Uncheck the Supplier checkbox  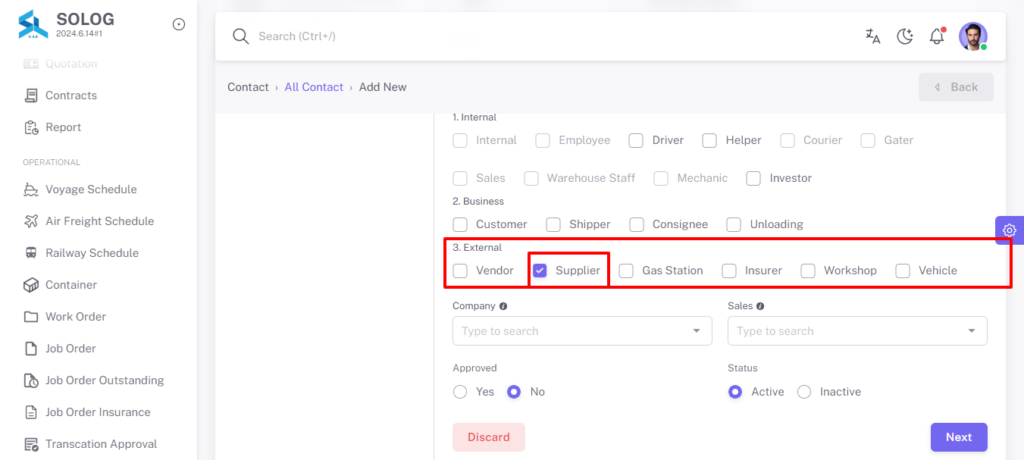[539, 271]
